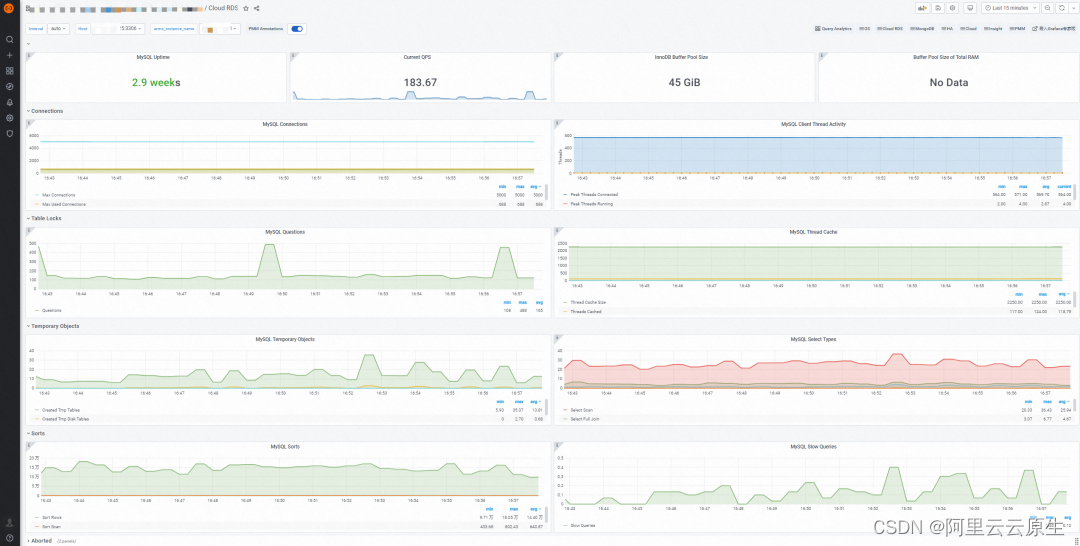1080x546 pixels.
Task: Open the MongoDB dashboards menu
Action: [x=922, y=29]
